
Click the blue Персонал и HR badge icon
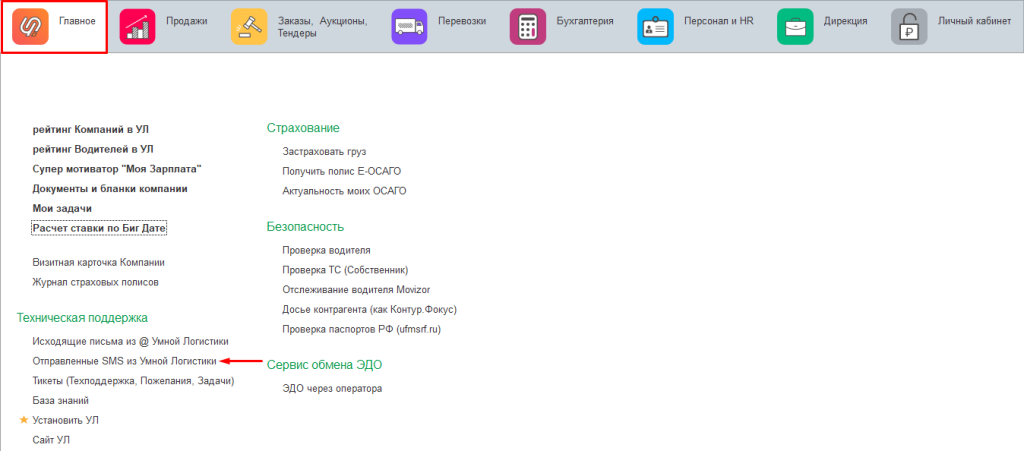pos(655,27)
